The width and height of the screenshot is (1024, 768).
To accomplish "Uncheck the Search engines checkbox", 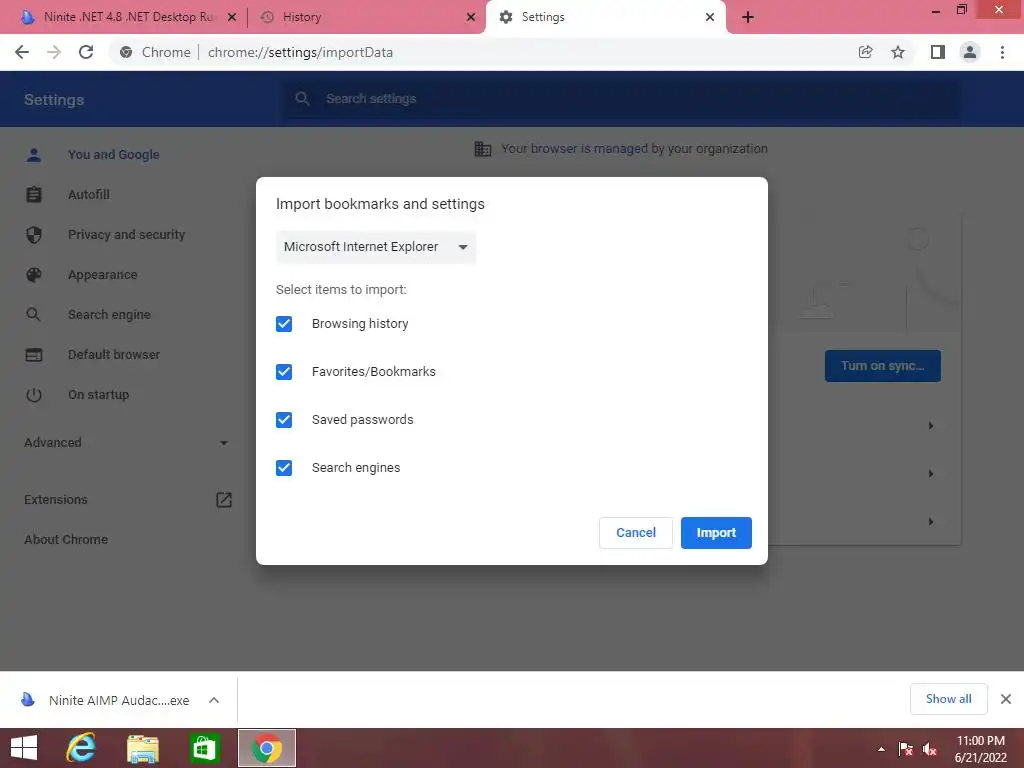I will click(x=284, y=468).
